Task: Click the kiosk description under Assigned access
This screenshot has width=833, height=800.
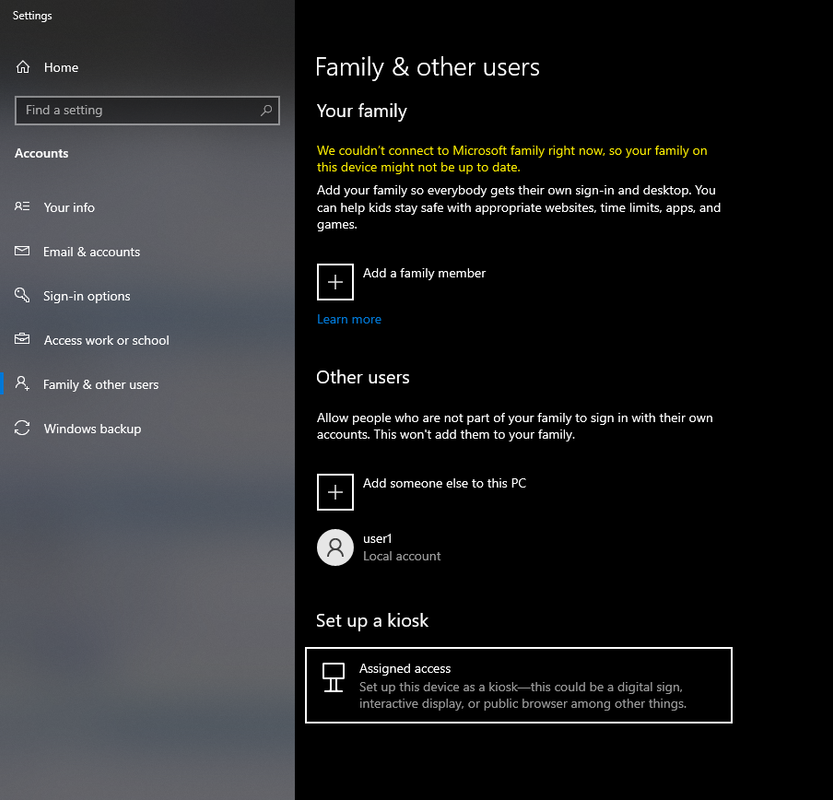Action: (523, 695)
